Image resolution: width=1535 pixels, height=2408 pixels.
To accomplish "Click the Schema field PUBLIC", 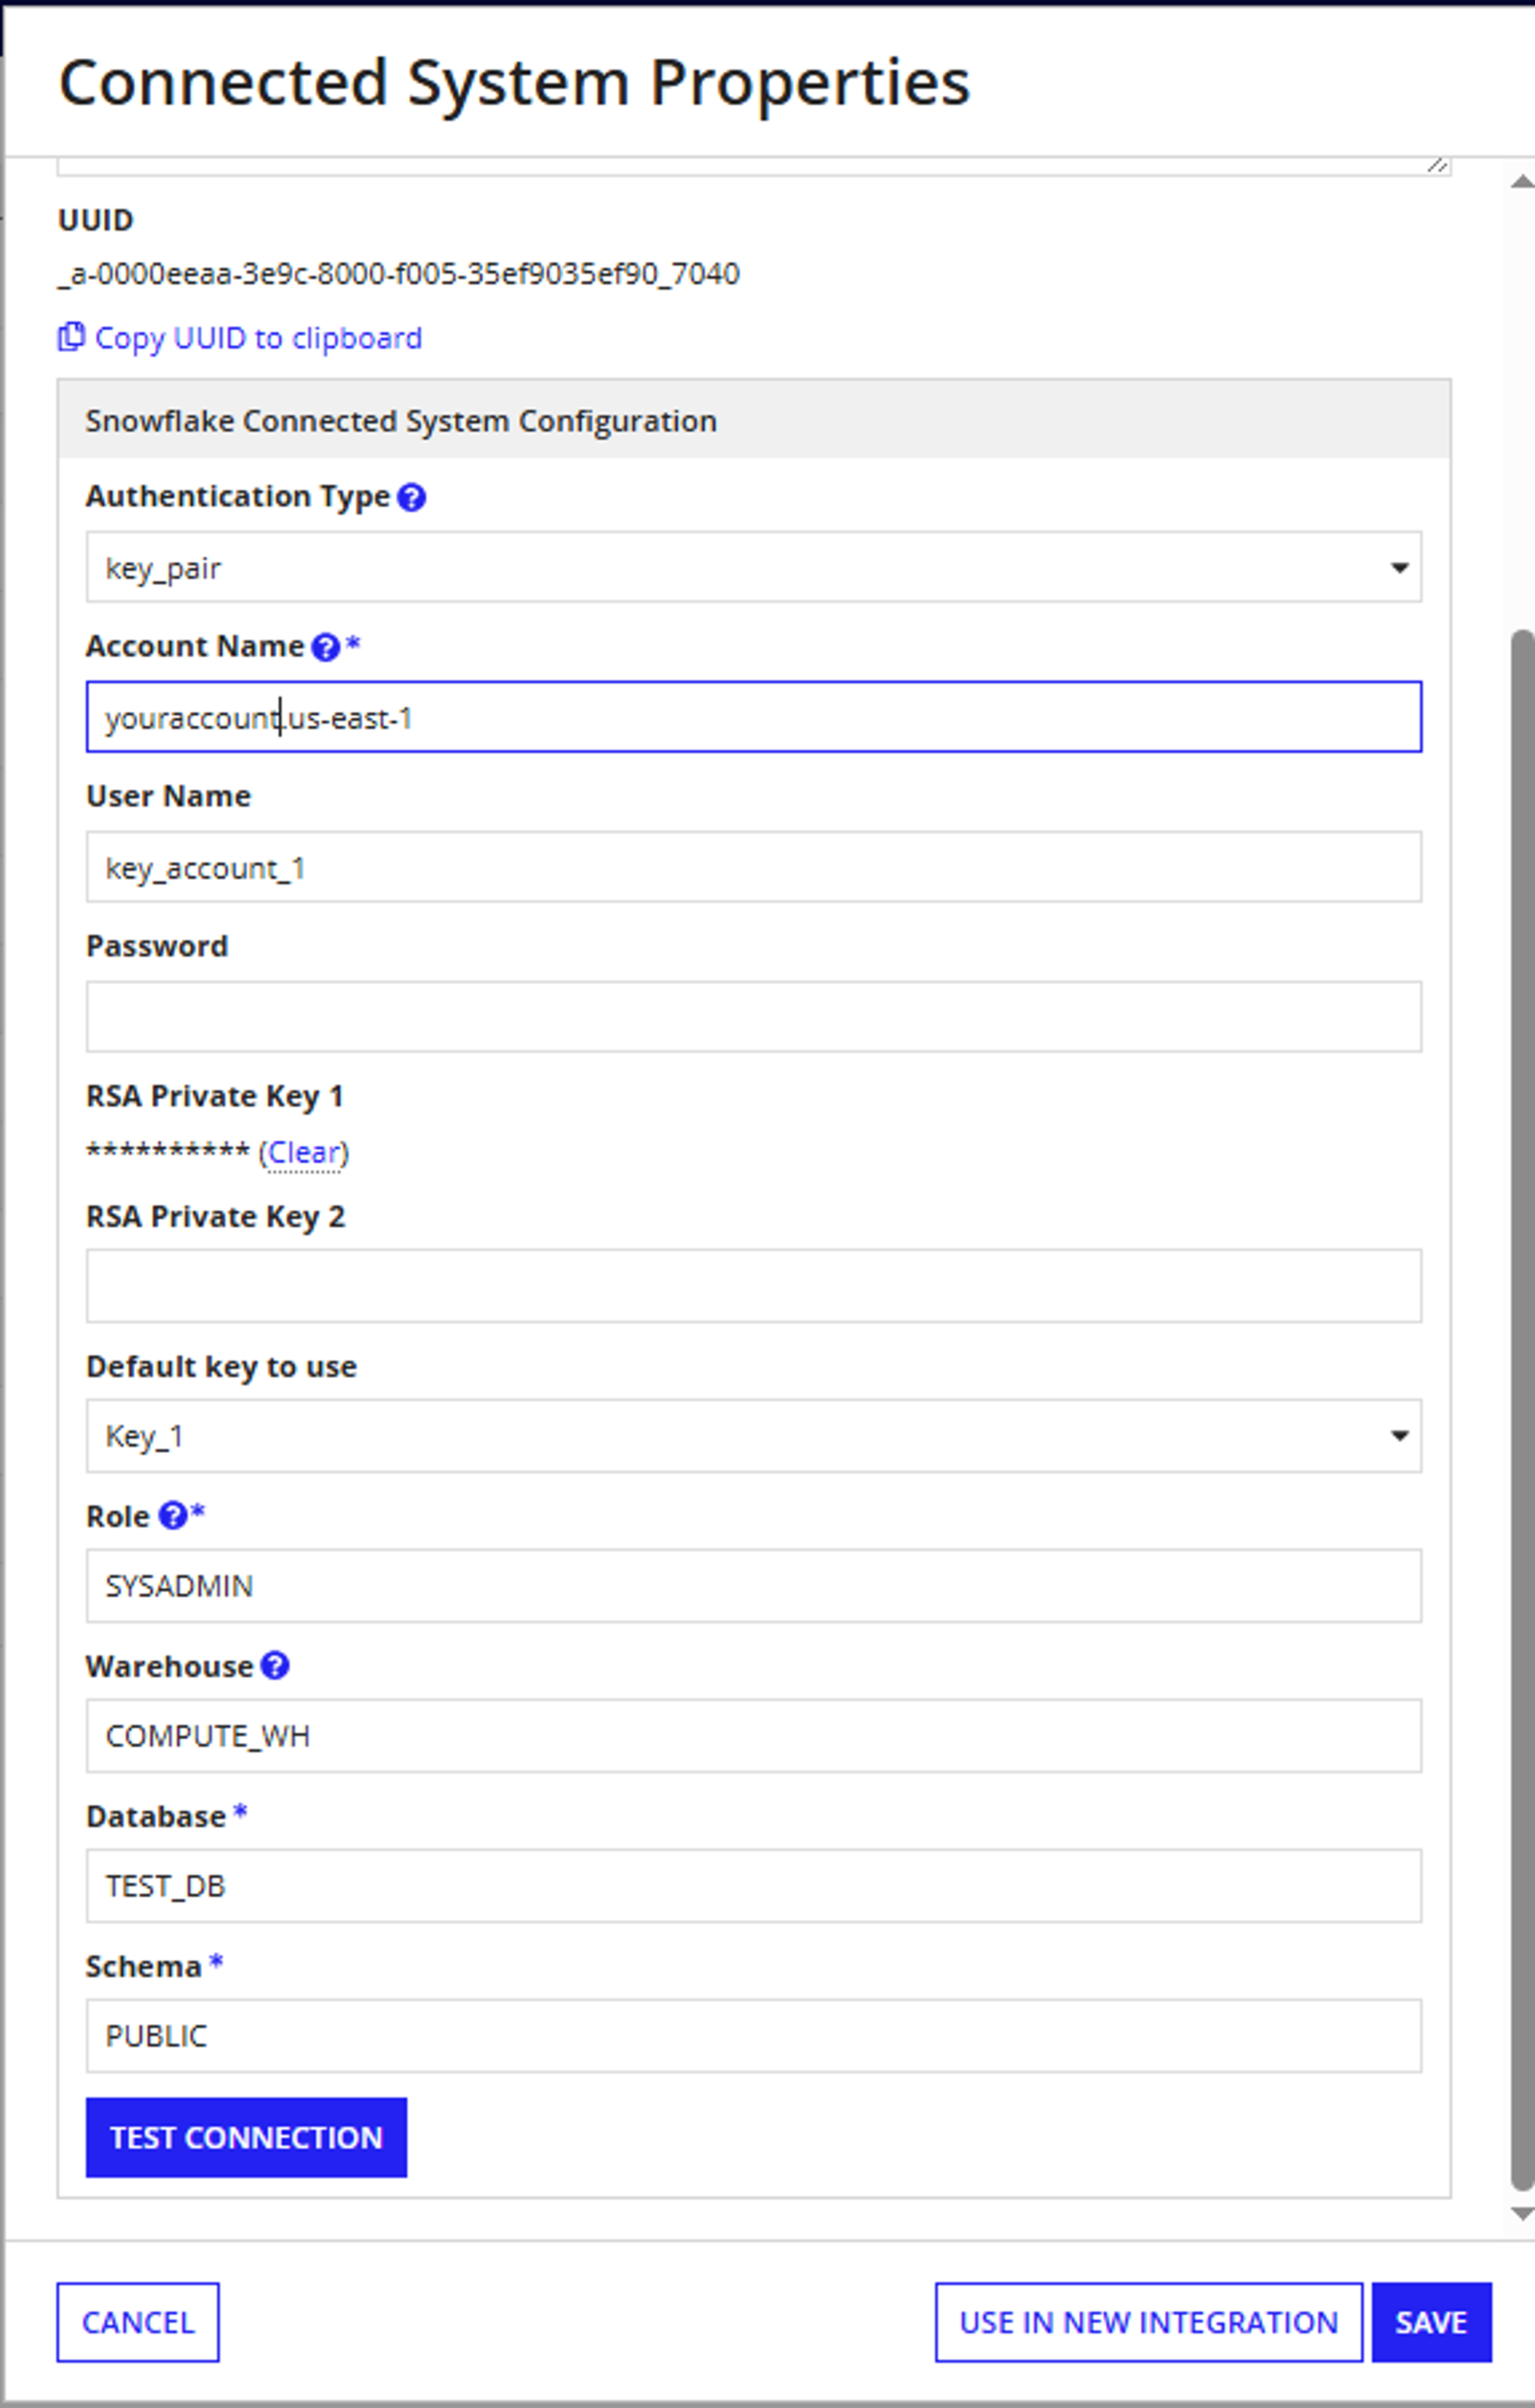I will click(753, 2036).
